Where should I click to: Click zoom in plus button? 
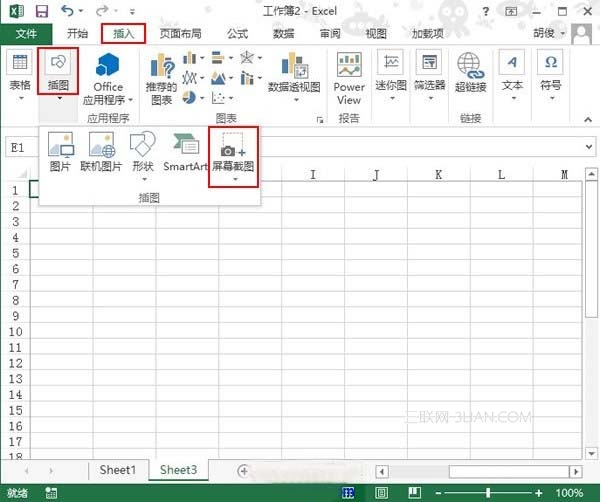[x=539, y=493]
